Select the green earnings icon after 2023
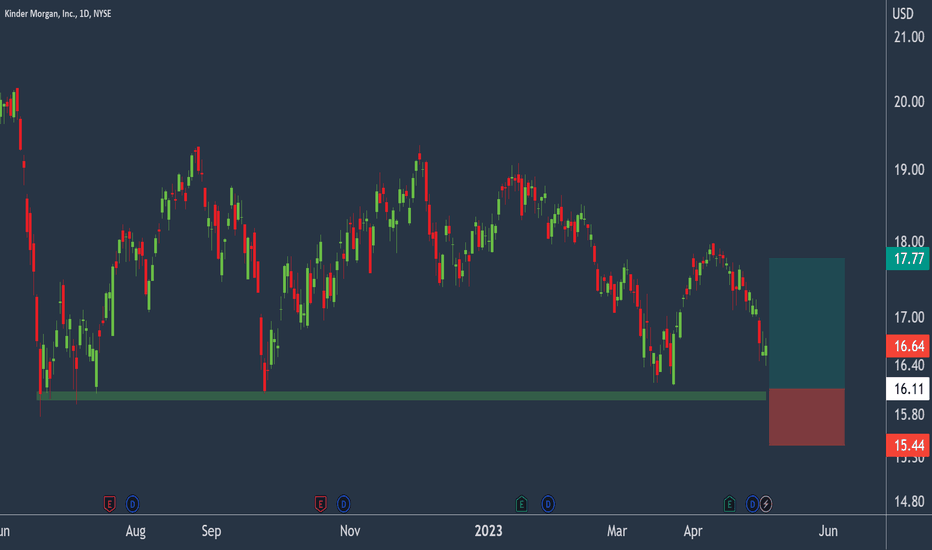The height and width of the screenshot is (550, 932). [521, 504]
